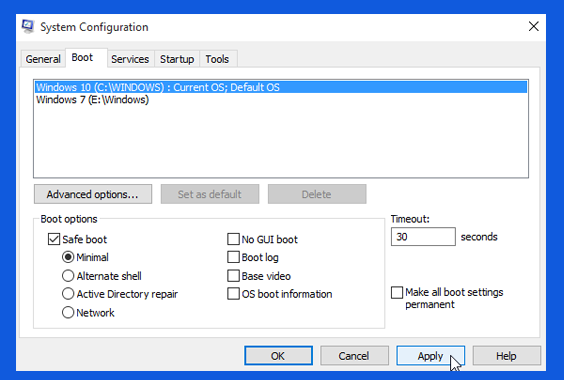Image resolution: width=564 pixels, height=380 pixels.
Task: Tick the Boot log checkbox
Action: coord(233,257)
